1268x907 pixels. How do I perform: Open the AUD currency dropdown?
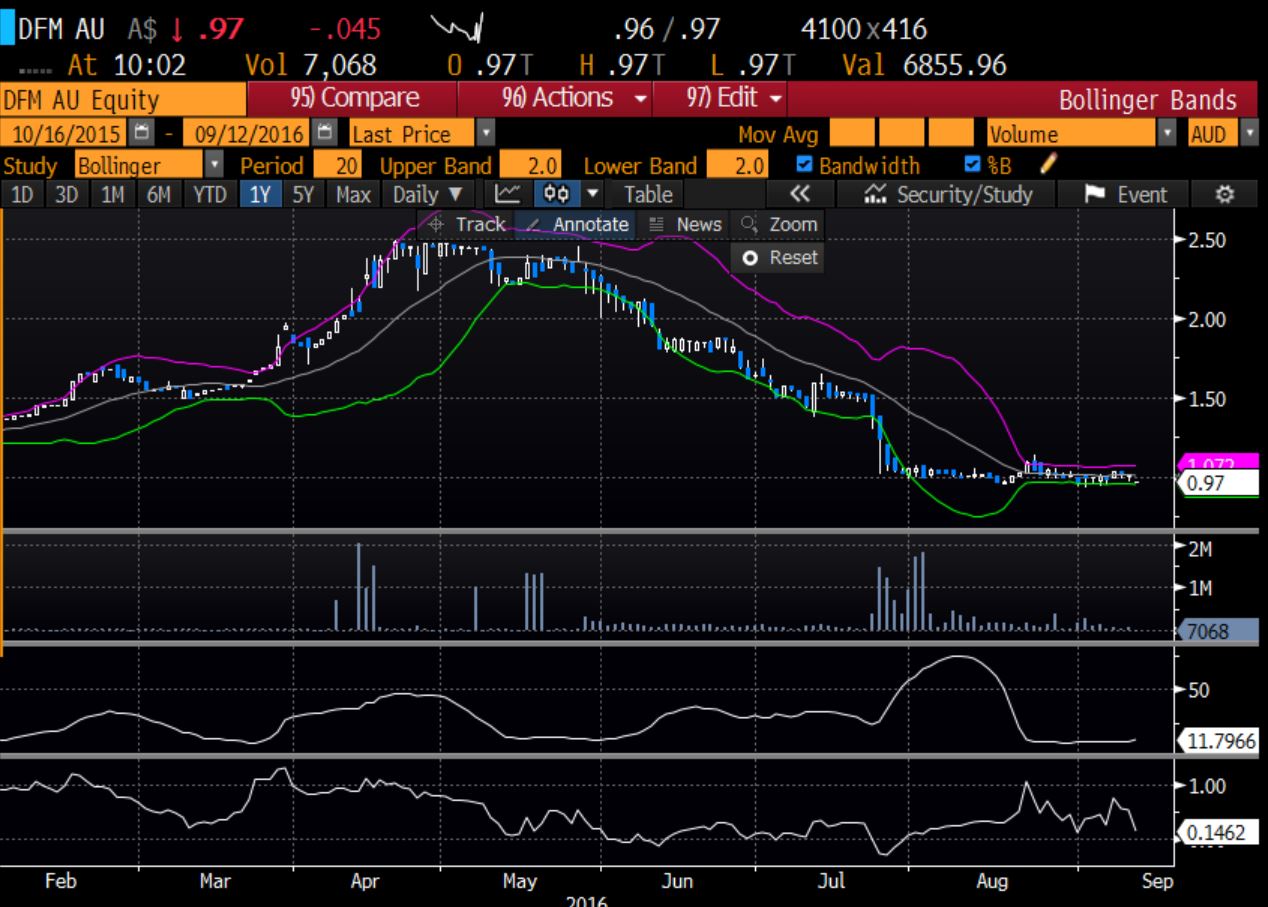[x=1251, y=133]
